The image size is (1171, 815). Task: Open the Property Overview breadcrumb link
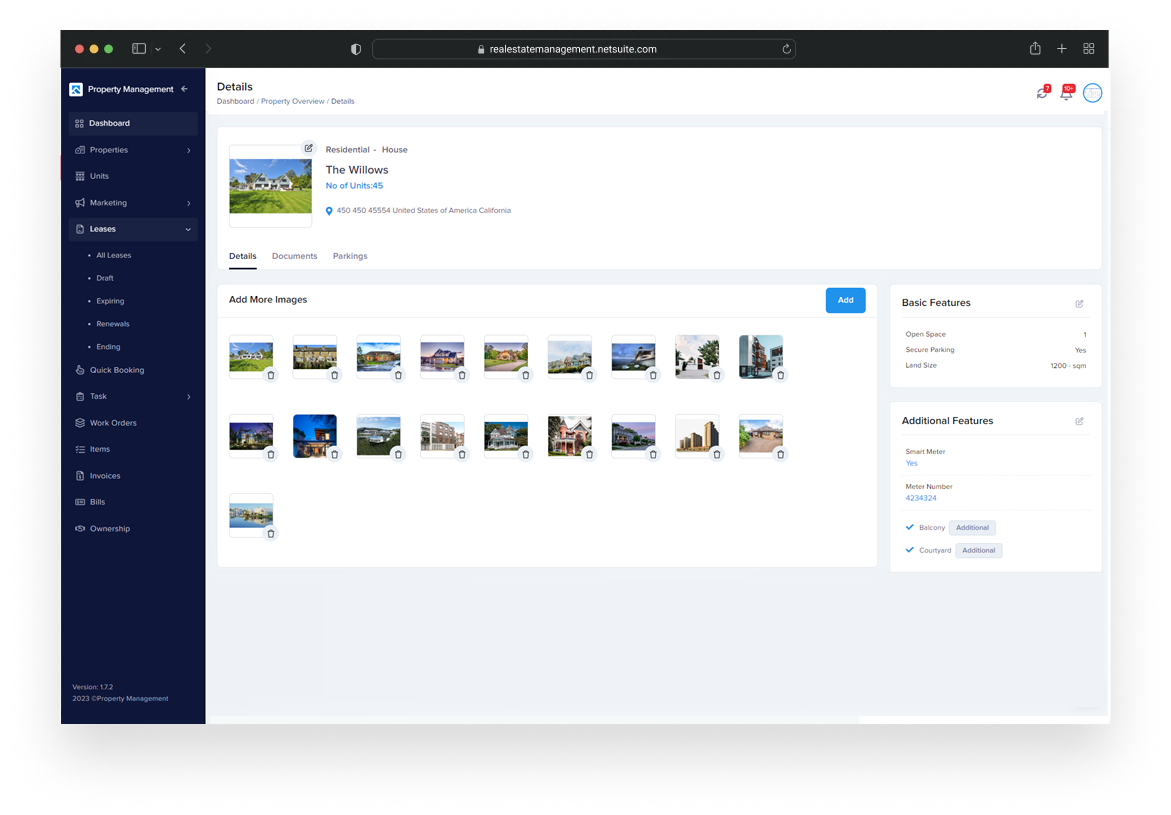click(x=293, y=102)
